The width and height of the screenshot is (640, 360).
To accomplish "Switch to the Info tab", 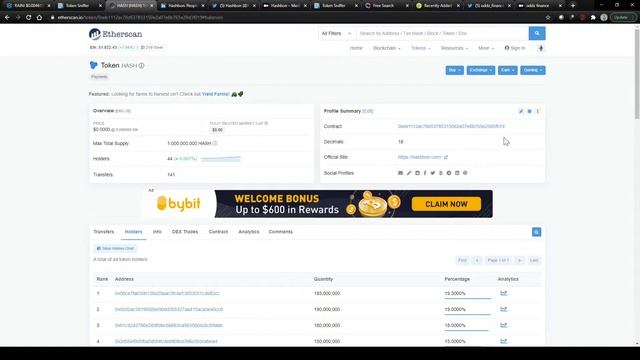I will [x=157, y=232].
